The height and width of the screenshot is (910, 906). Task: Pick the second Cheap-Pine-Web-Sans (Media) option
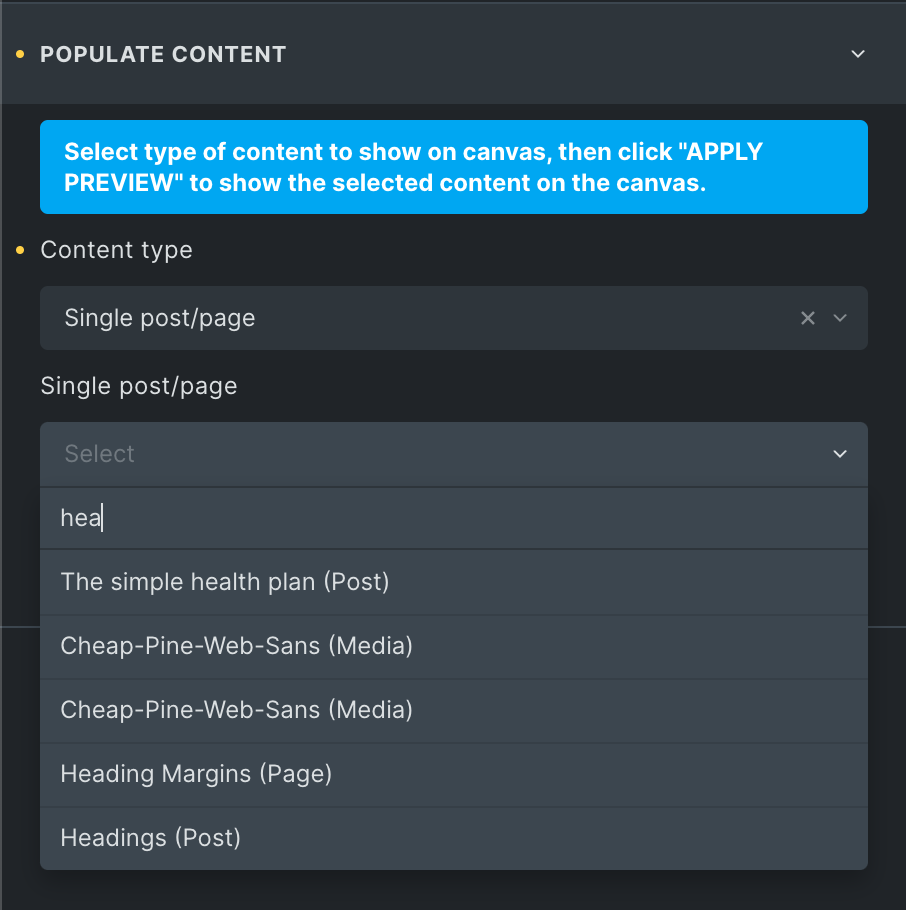coord(454,710)
